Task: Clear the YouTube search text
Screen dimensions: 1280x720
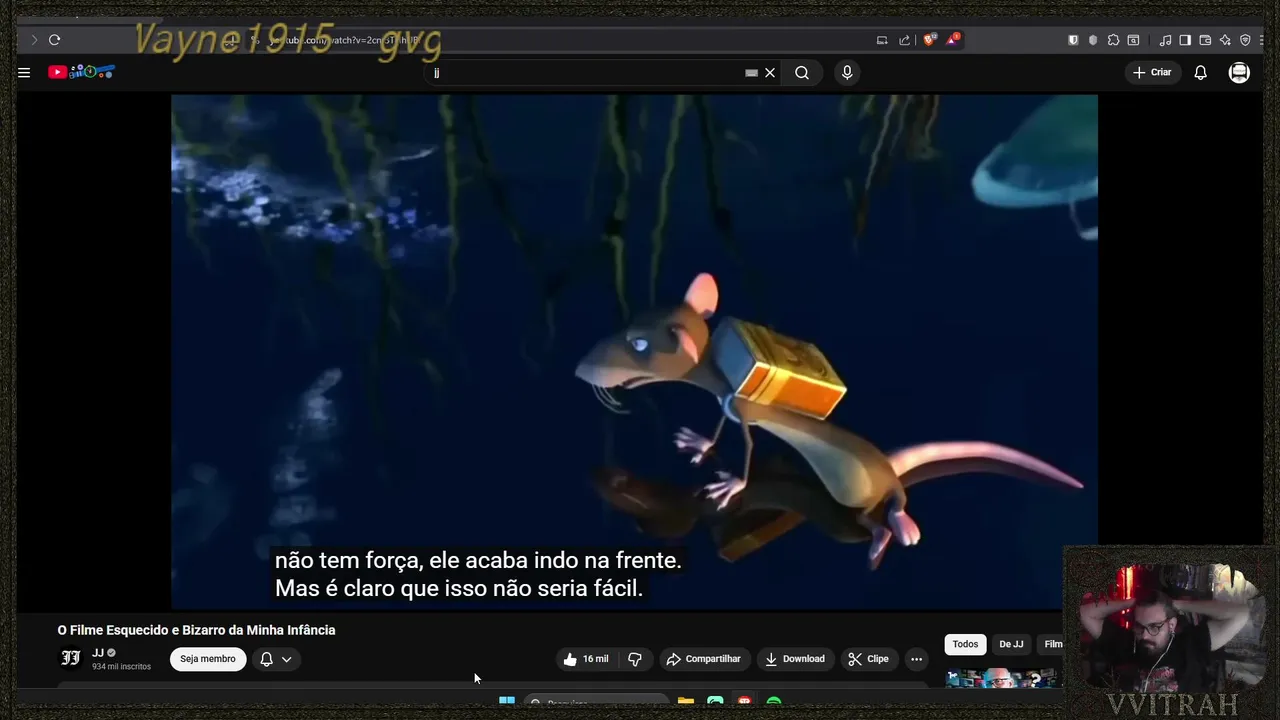Action: tap(770, 73)
